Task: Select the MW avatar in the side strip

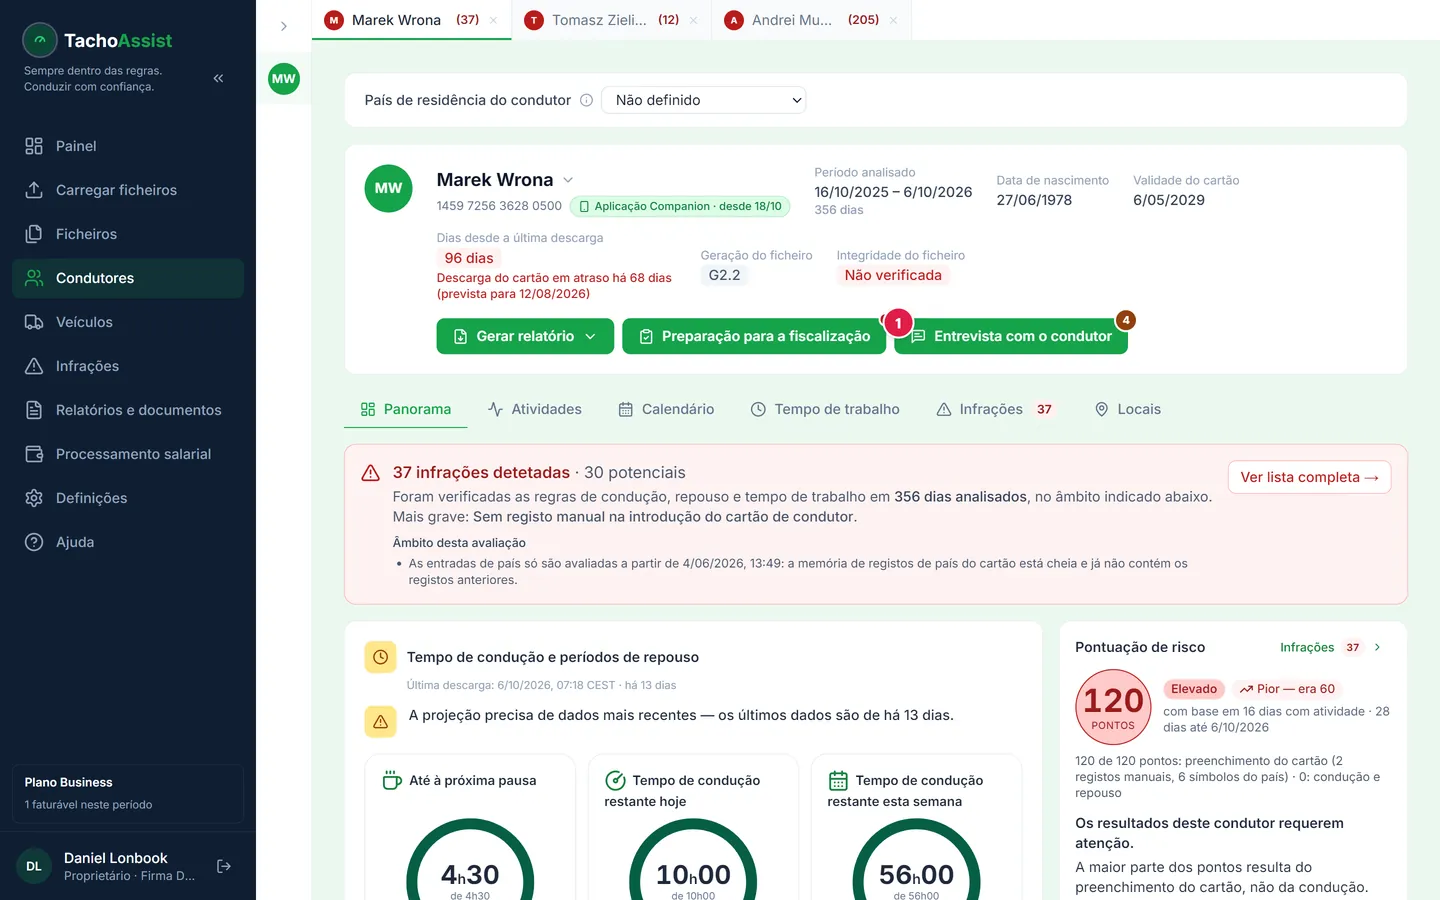Action: pyautogui.click(x=284, y=79)
